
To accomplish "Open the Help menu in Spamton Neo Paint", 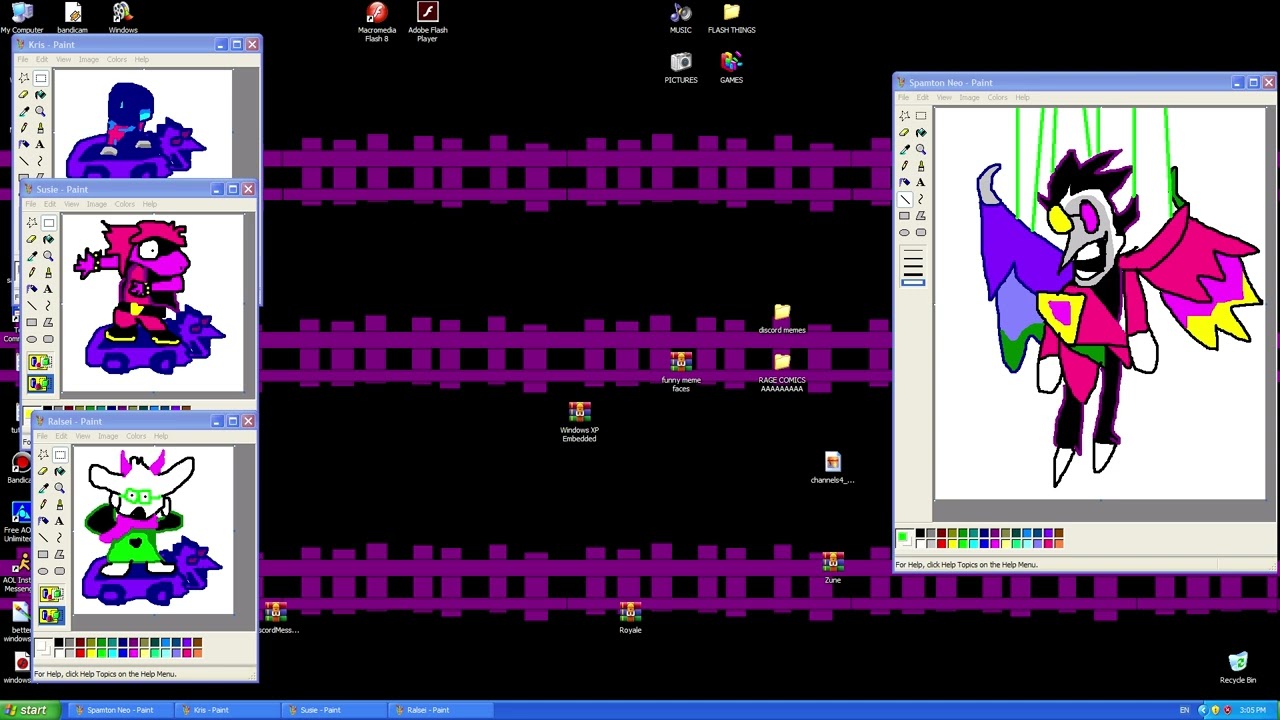I will click(1022, 97).
